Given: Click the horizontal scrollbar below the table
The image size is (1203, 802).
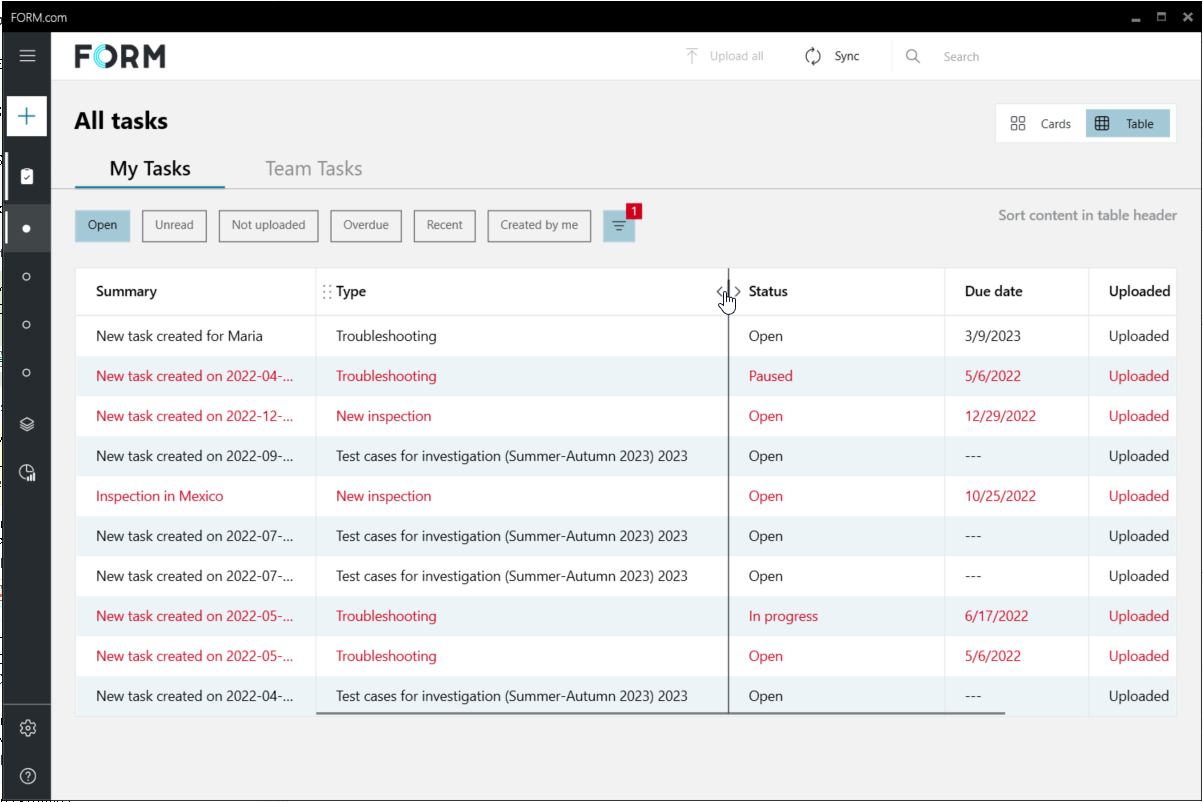Looking at the screenshot, I should pos(660,713).
